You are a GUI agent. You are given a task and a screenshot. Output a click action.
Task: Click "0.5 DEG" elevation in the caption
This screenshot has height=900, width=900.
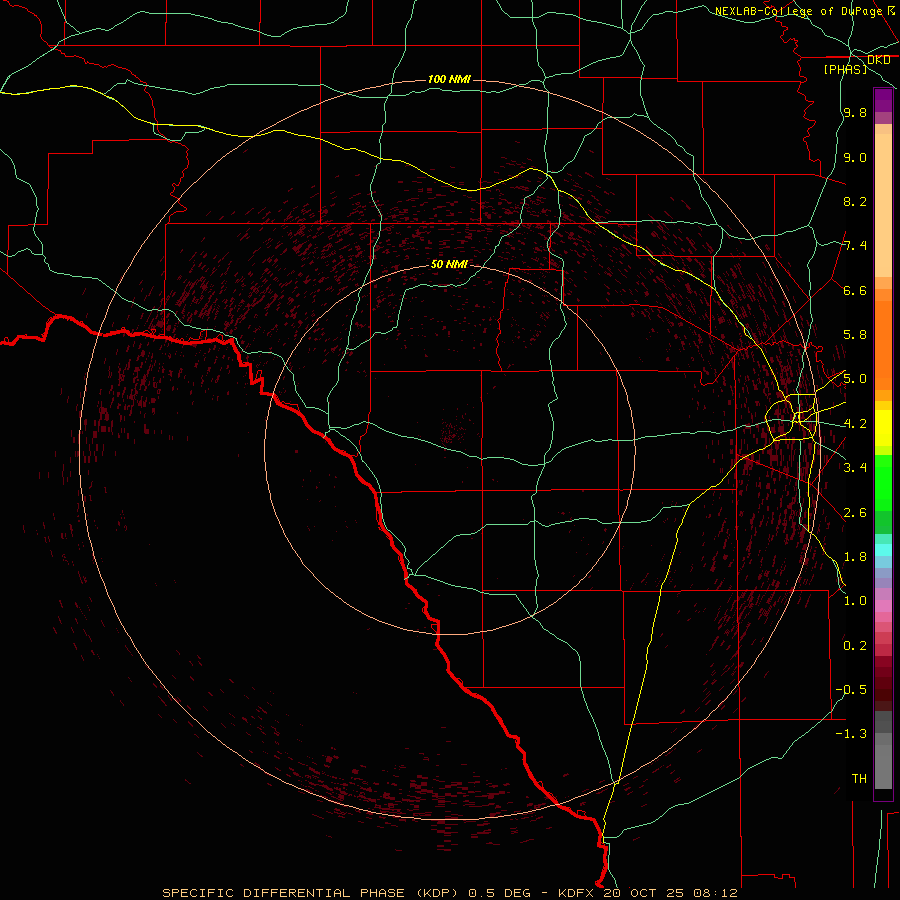tap(499, 893)
